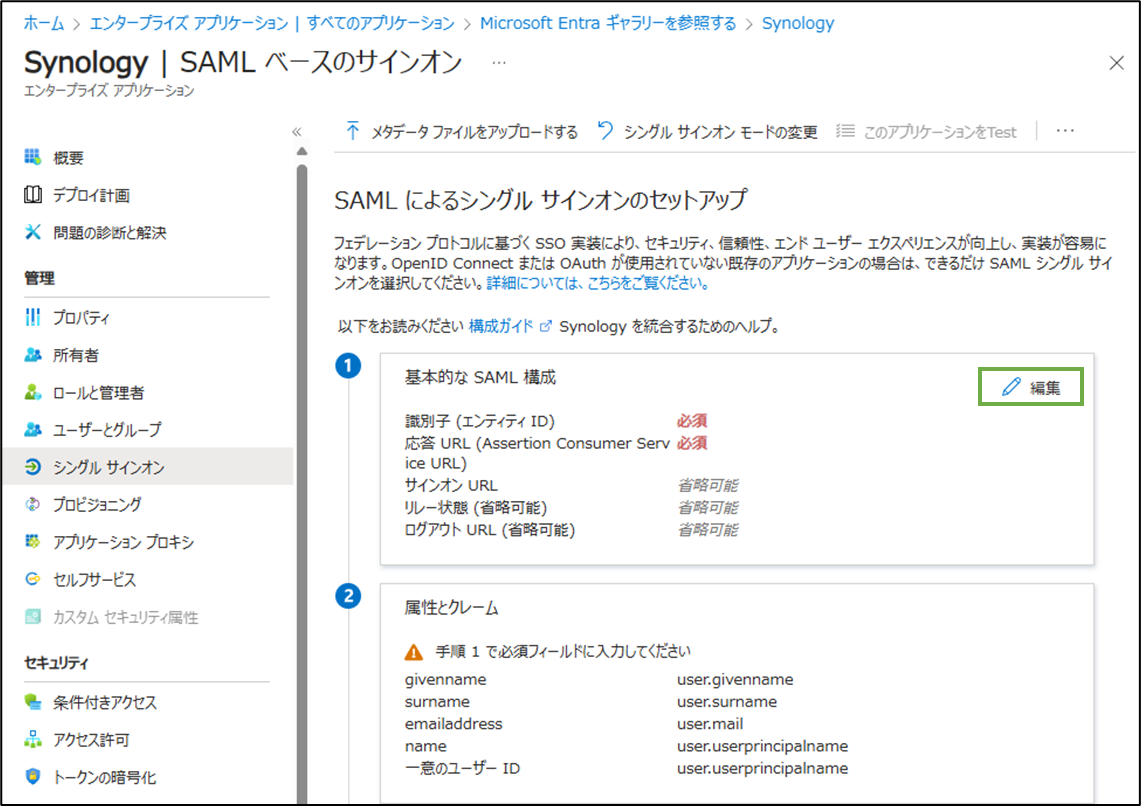Open 構成ガイド link
The width and height of the screenshot is (1141, 806).
pos(501,327)
